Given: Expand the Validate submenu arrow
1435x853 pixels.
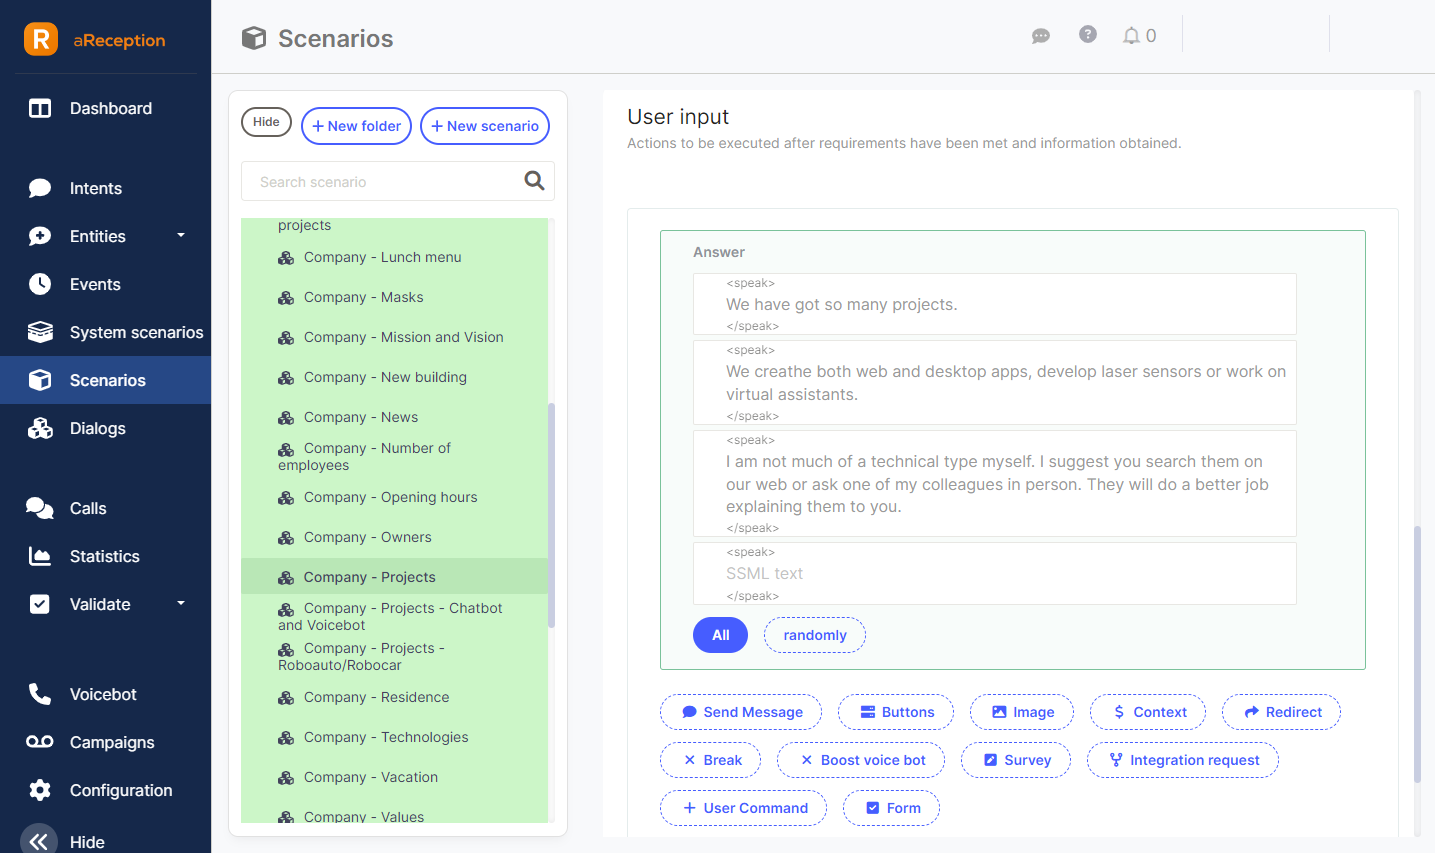Looking at the screenshot, I should click(181, 603).
